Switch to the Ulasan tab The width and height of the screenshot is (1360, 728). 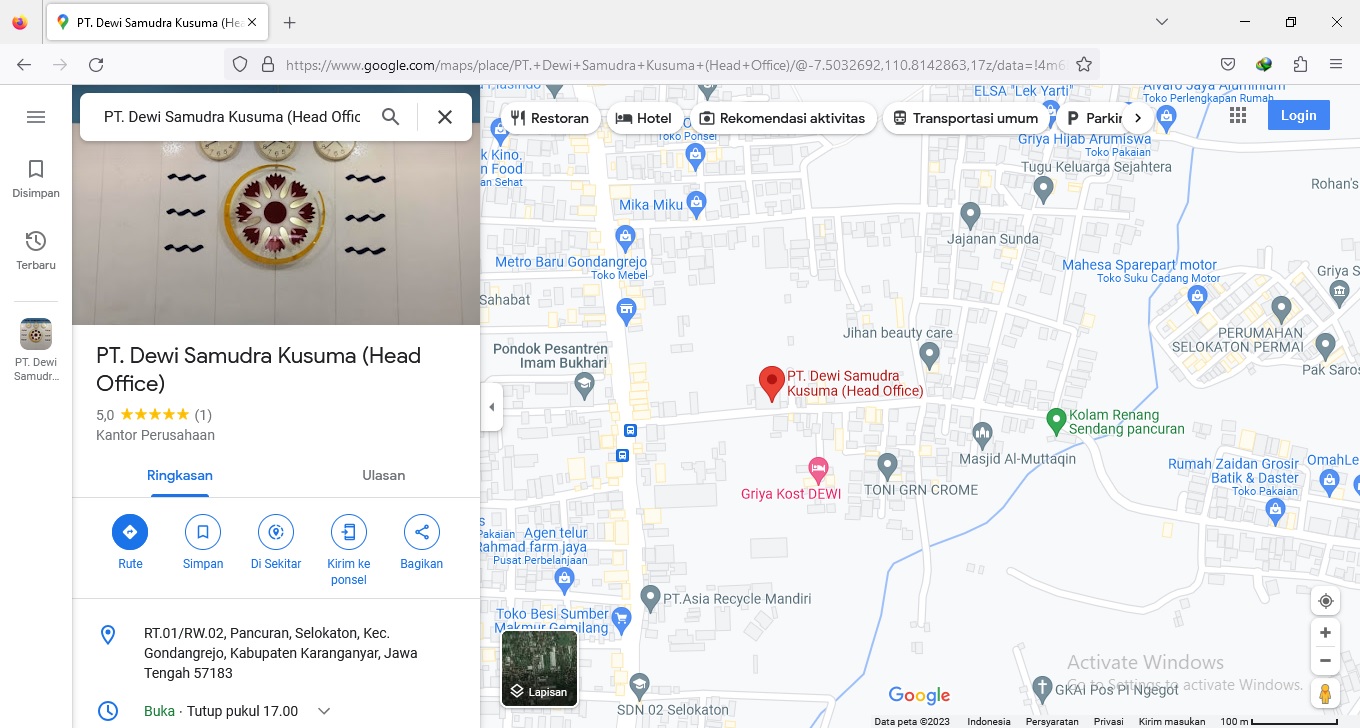384,476
